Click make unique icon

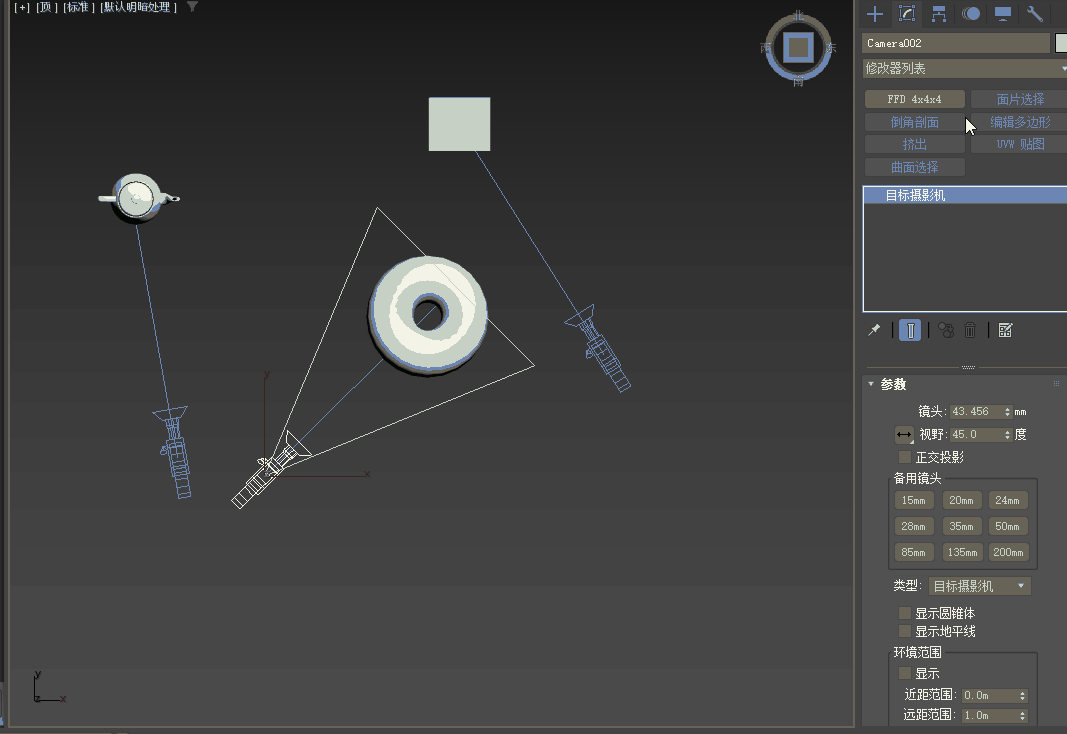[x=946, y=330]
